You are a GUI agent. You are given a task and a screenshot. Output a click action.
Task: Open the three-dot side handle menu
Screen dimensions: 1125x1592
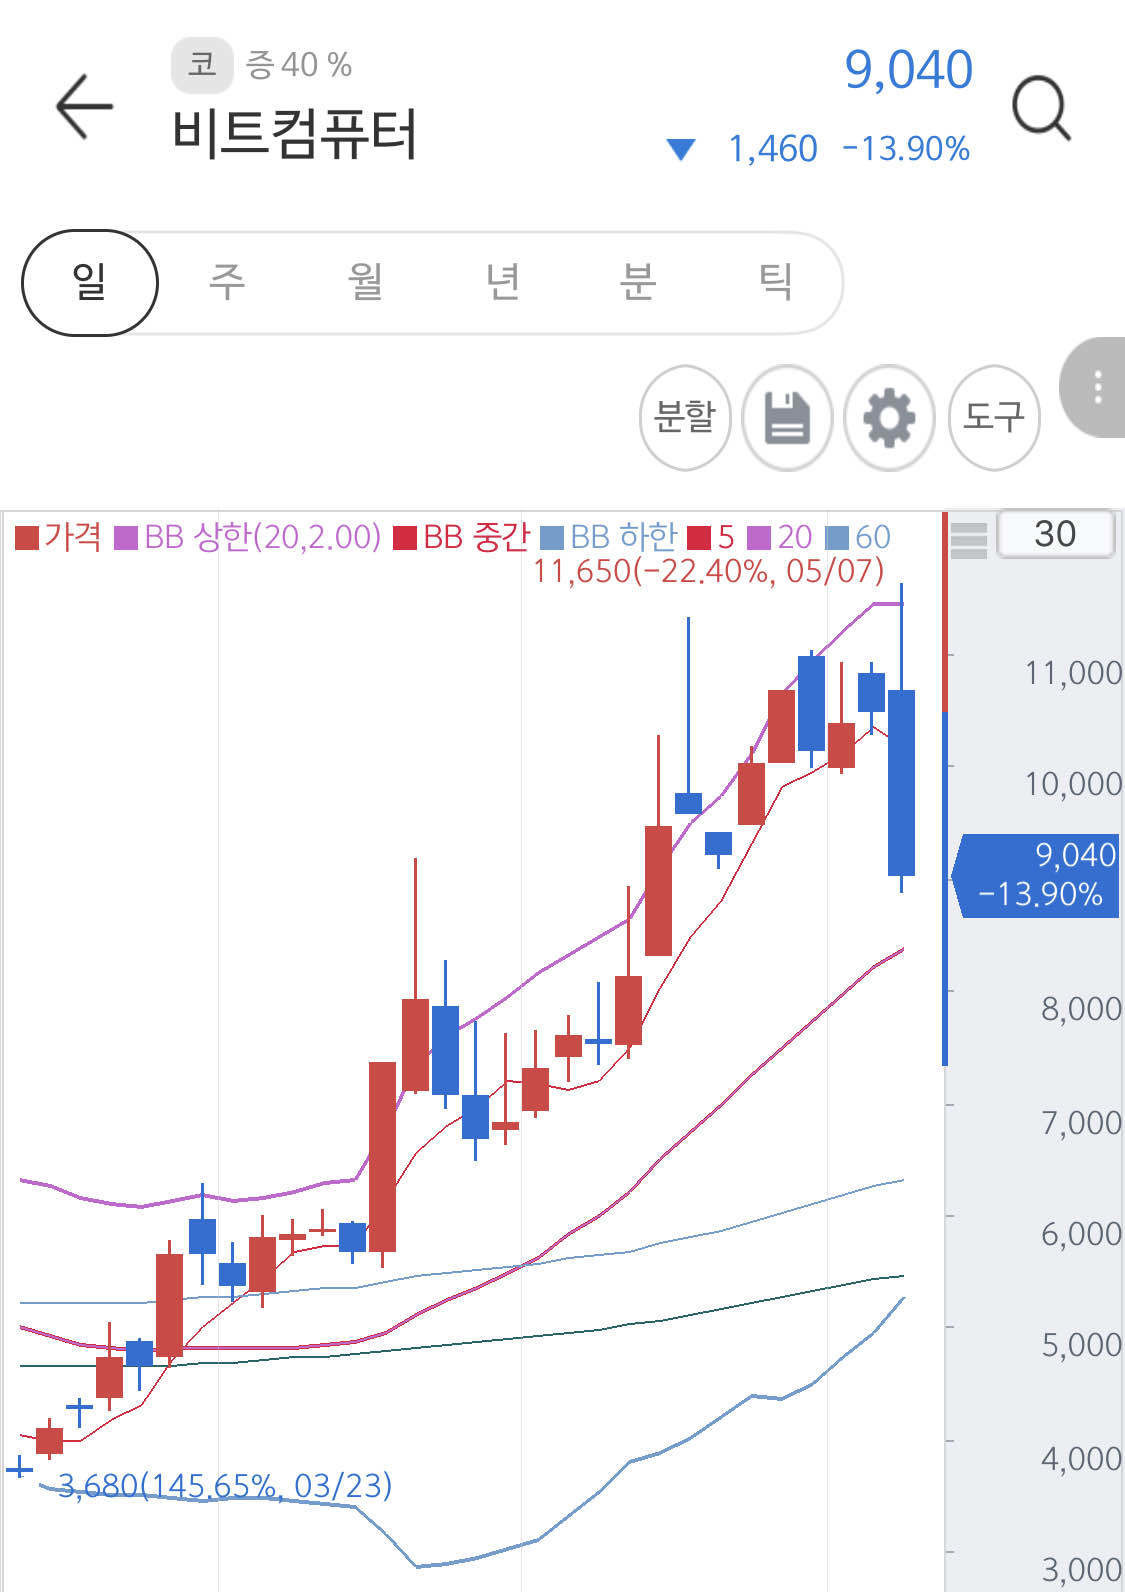coord(1096,387)
